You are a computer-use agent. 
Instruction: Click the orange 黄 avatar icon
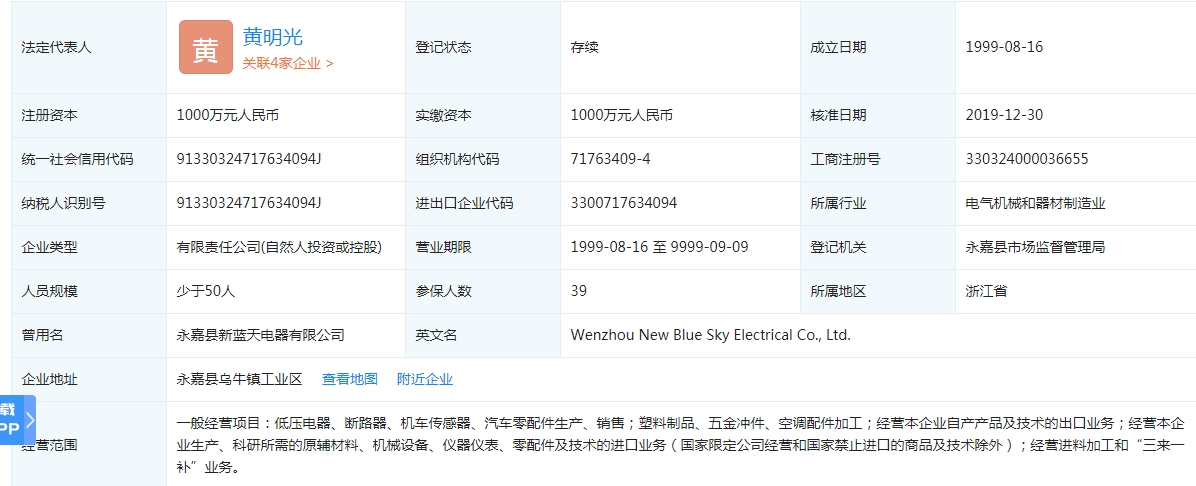coord(205,47)
